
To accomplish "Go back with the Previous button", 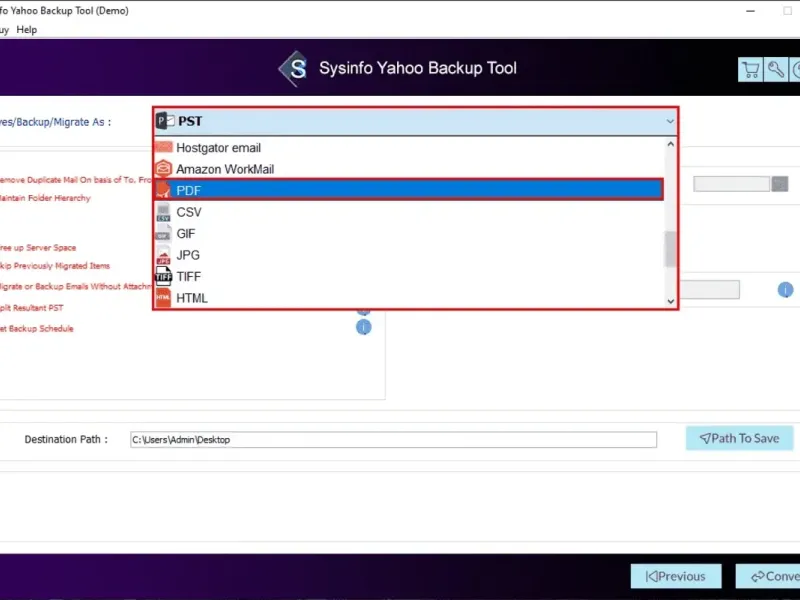I will click(x=676, y=577).
